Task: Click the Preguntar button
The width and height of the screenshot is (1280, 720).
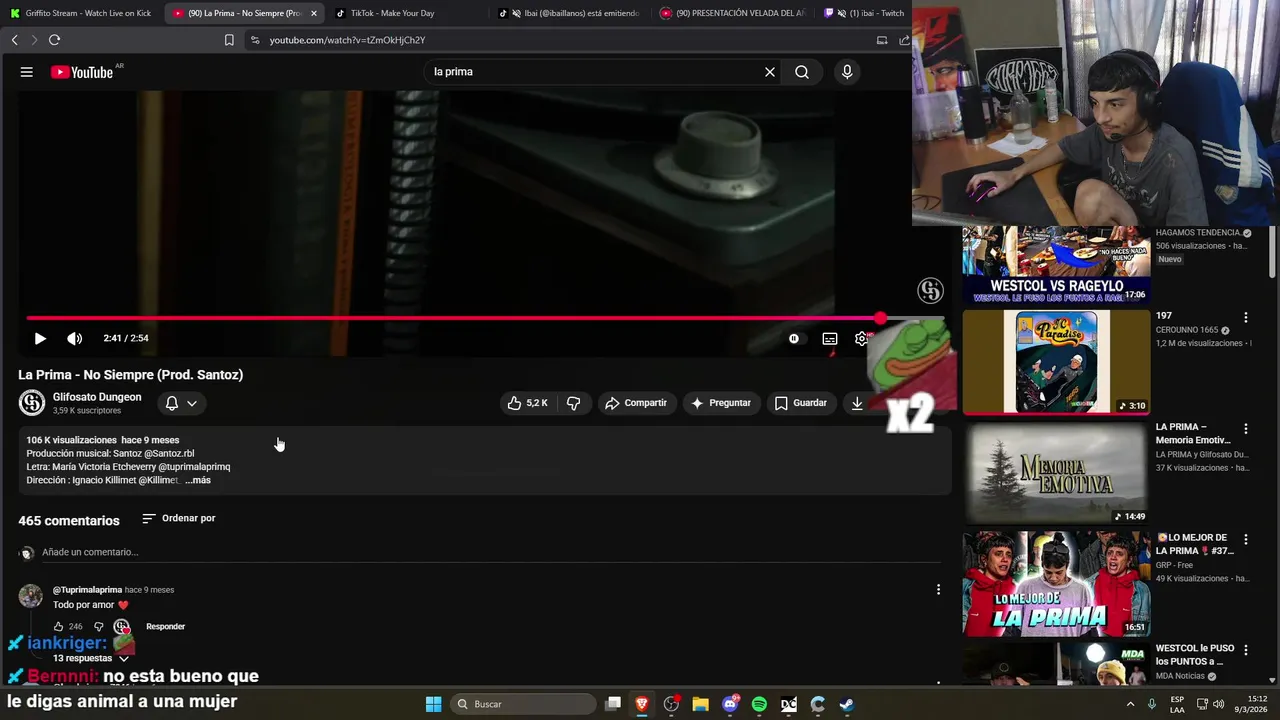Action: click(721, 403)
